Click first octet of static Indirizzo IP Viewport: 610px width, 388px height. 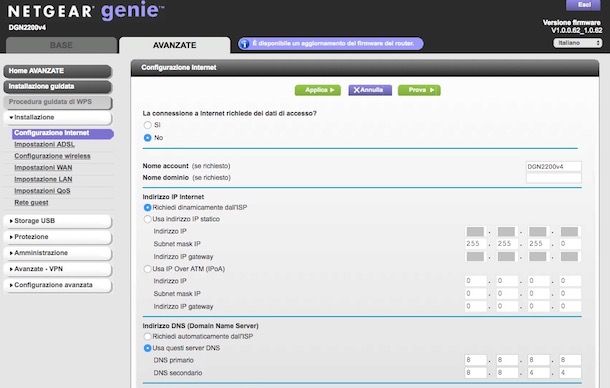click(475, 232)
